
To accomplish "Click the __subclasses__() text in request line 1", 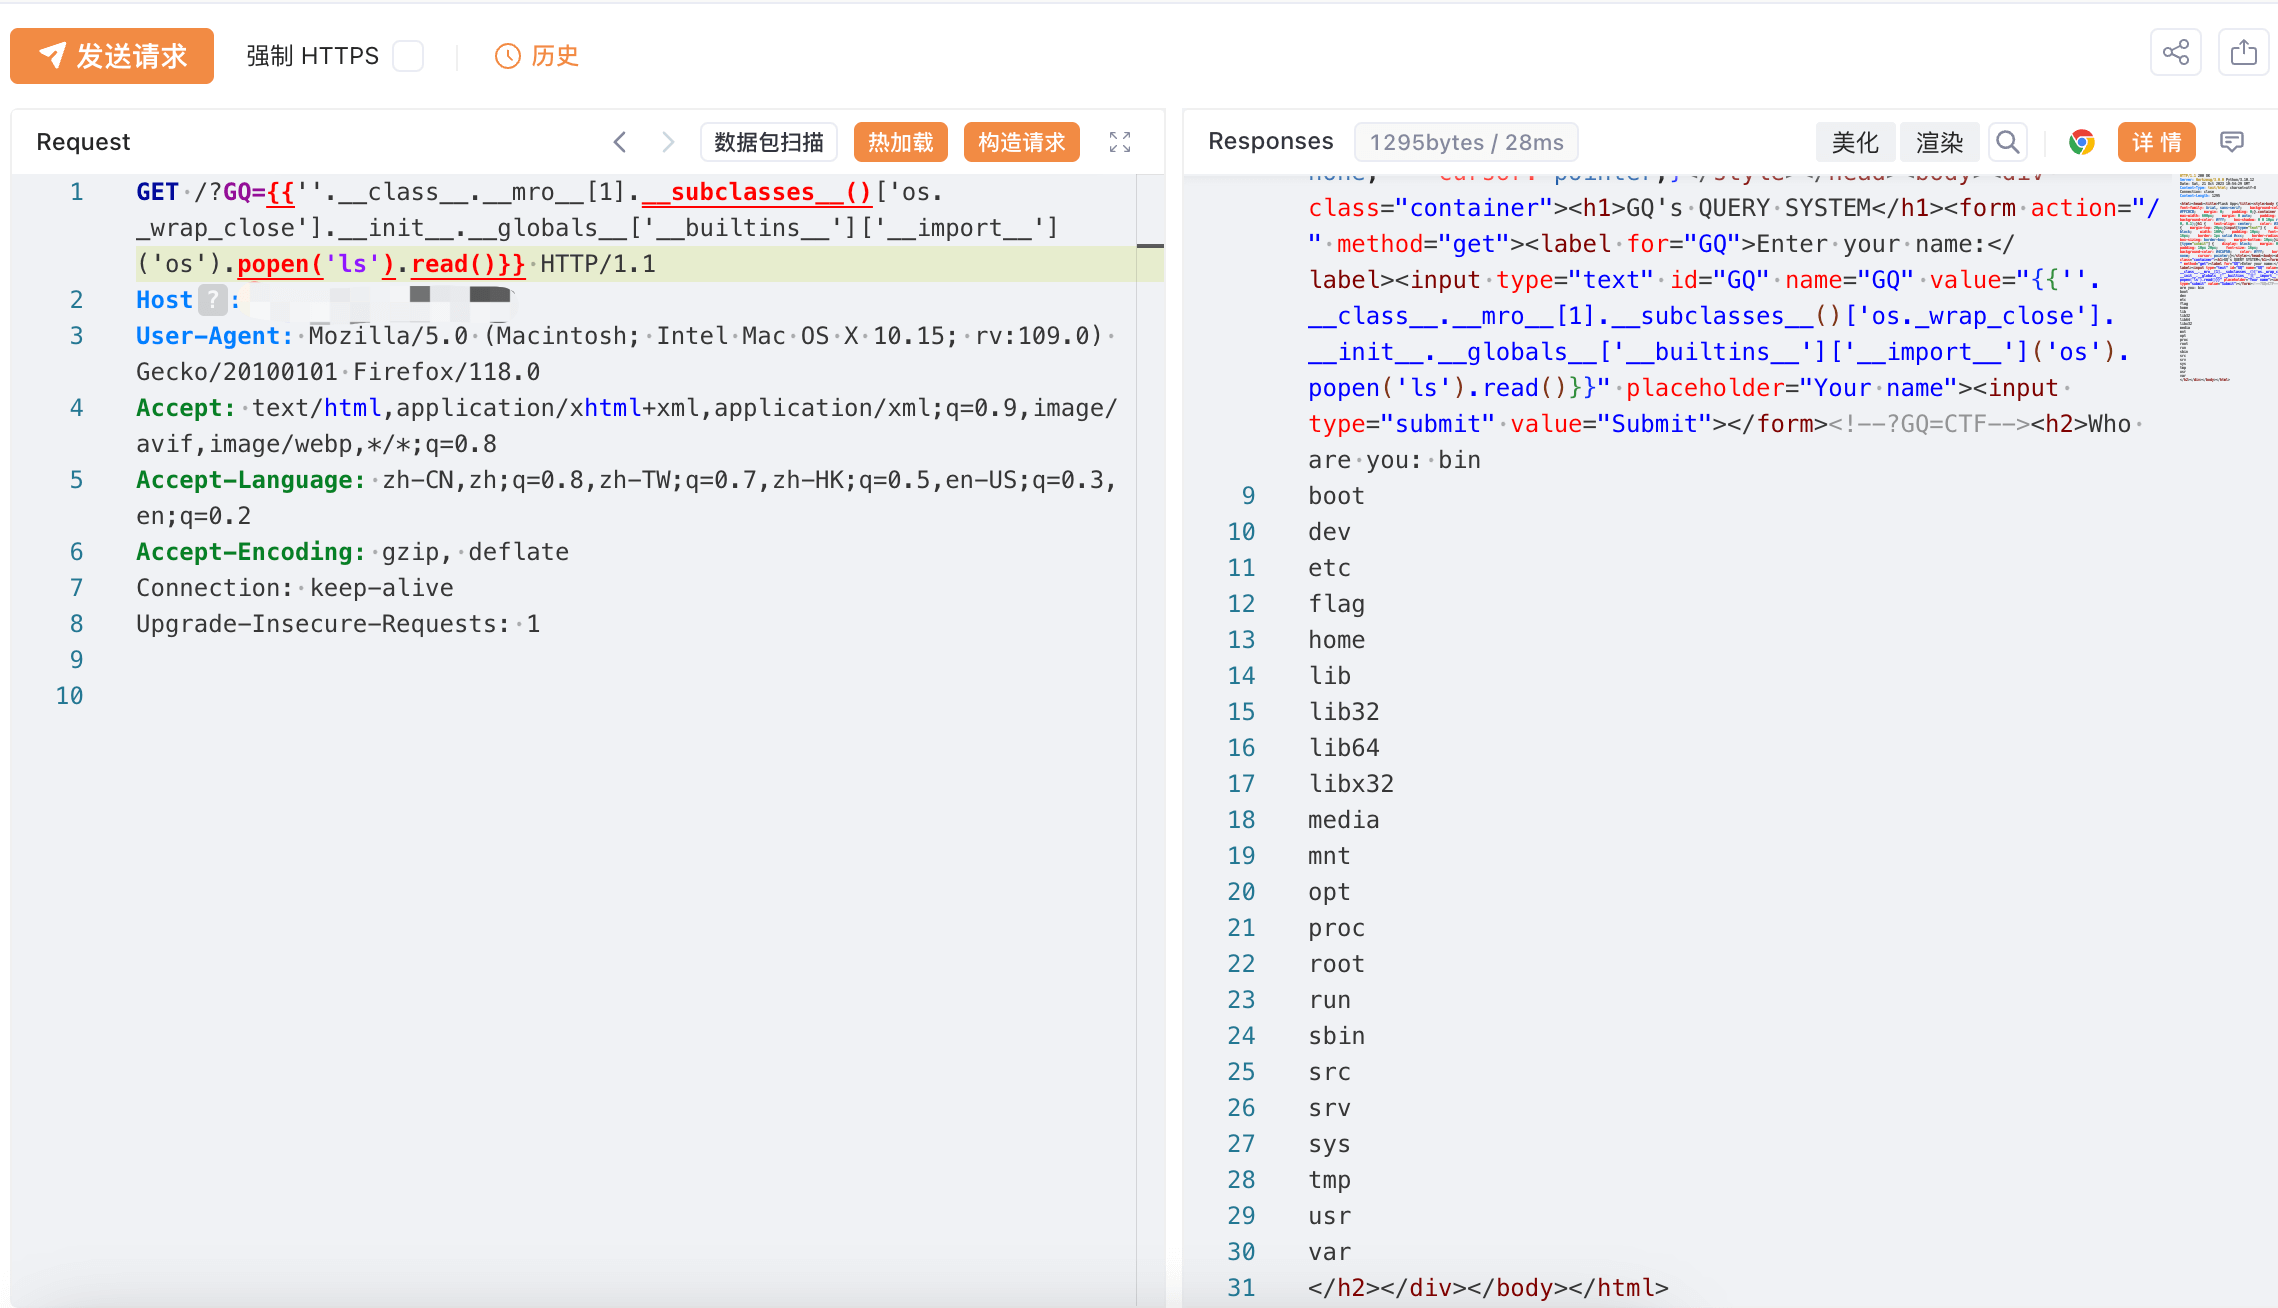I will [x=757, y=192].
